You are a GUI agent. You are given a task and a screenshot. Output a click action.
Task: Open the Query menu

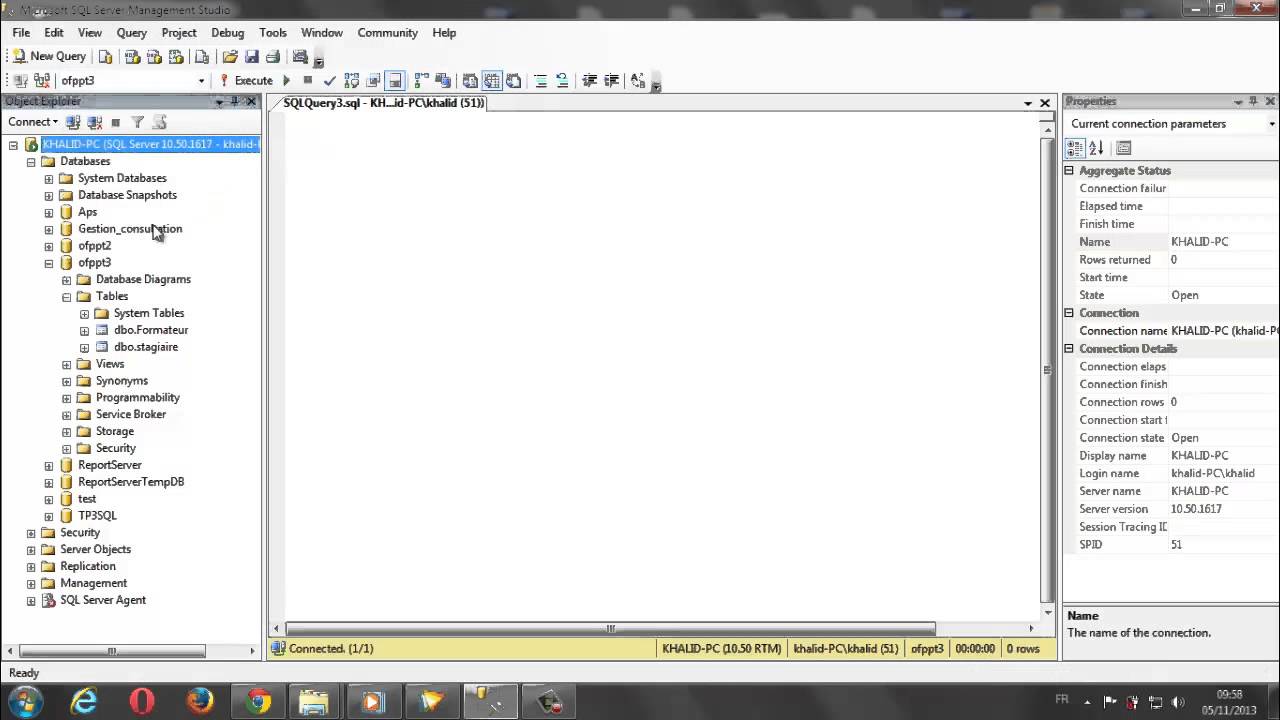pyautogui.click(x=131, y=33)
